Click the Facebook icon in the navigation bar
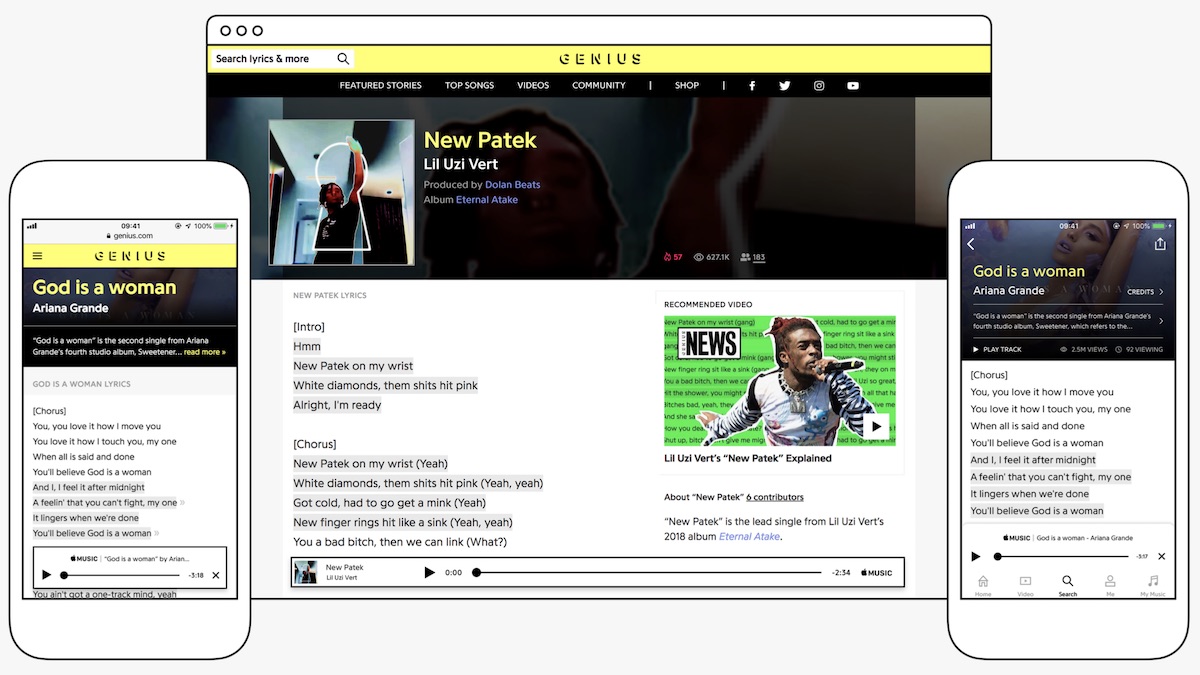This screenshot has width=1200, height=675. (751, 85)
